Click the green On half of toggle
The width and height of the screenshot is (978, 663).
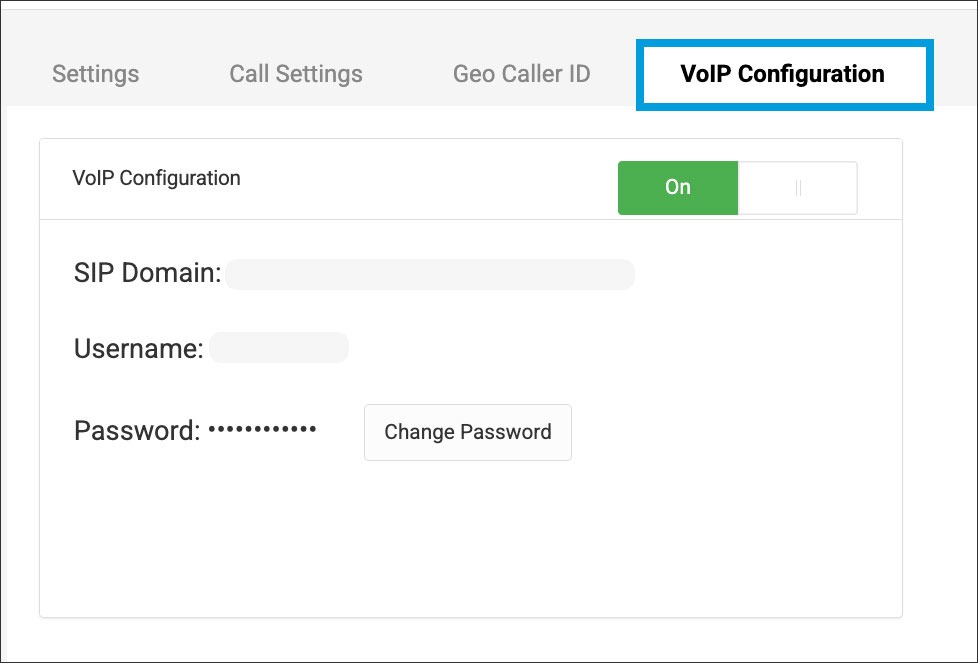click(x=678, y=188)
